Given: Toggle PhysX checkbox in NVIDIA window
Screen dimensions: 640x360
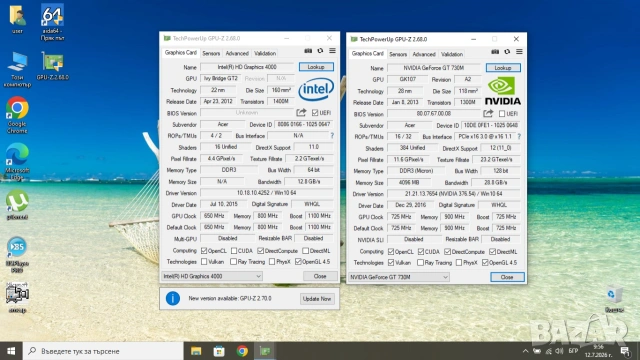Looking at the screenshot, I should 459,262.
